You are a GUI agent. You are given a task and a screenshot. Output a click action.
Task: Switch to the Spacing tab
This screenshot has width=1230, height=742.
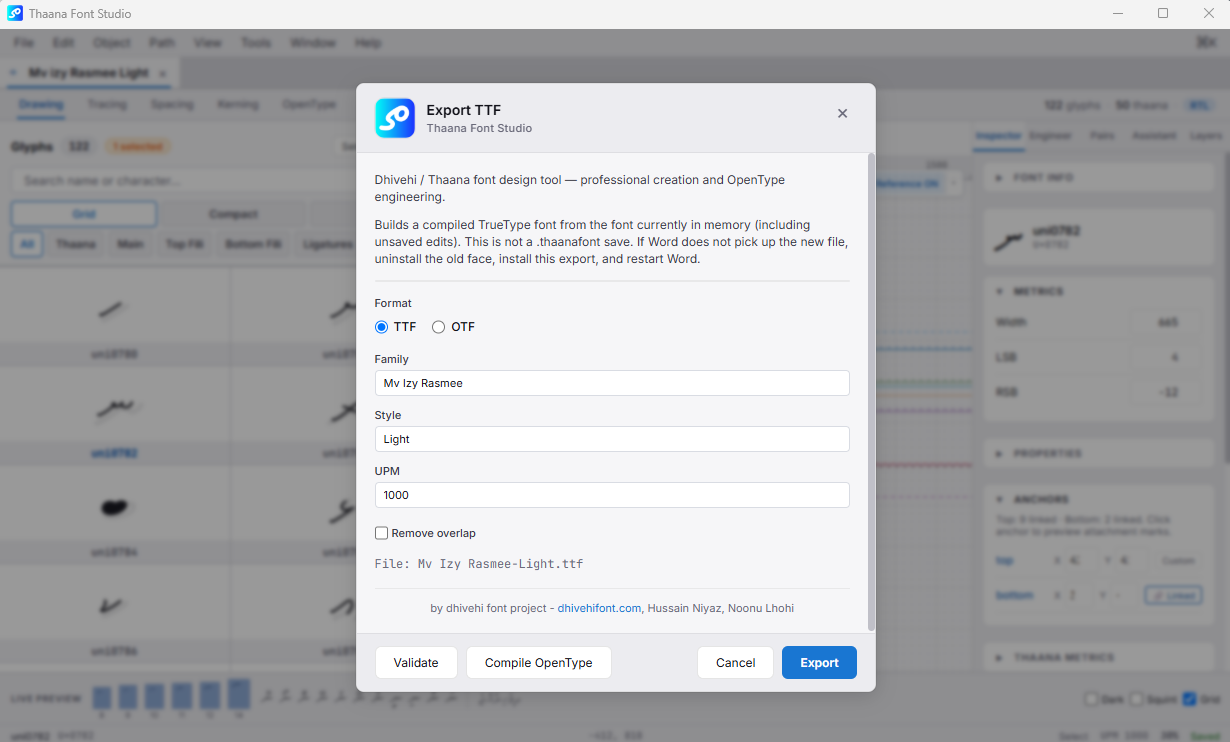click(172, 104)
